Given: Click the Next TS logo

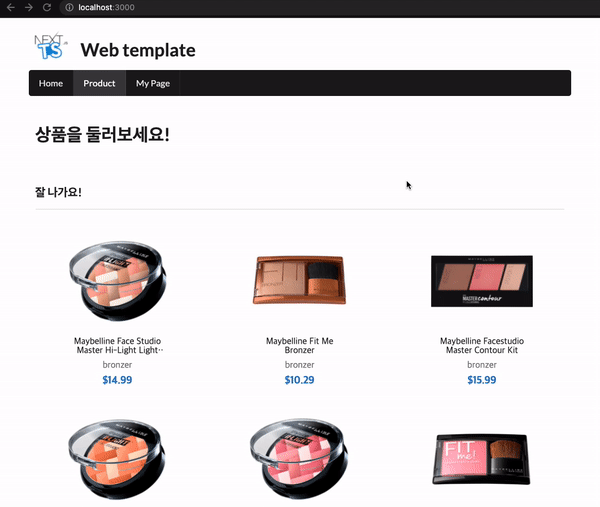Looking at the screenshot, I should (51, 46).
